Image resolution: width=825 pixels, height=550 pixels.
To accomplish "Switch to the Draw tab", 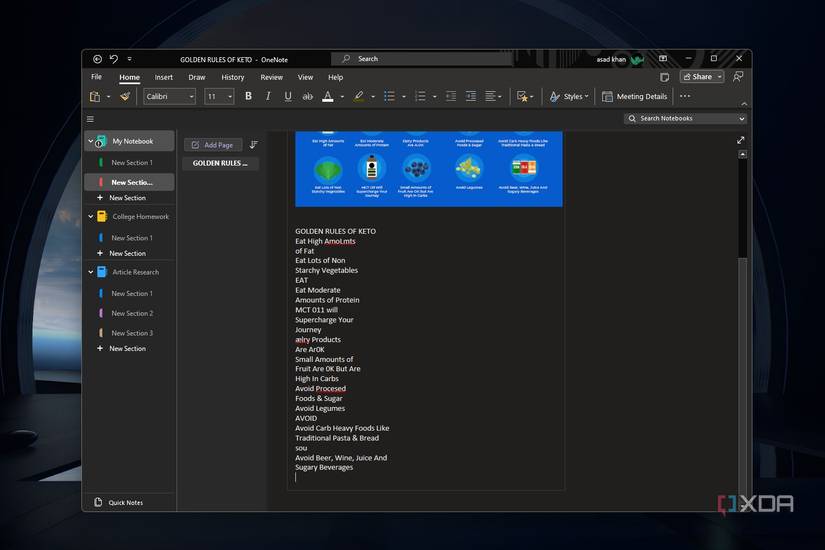I will pos(197,77).
